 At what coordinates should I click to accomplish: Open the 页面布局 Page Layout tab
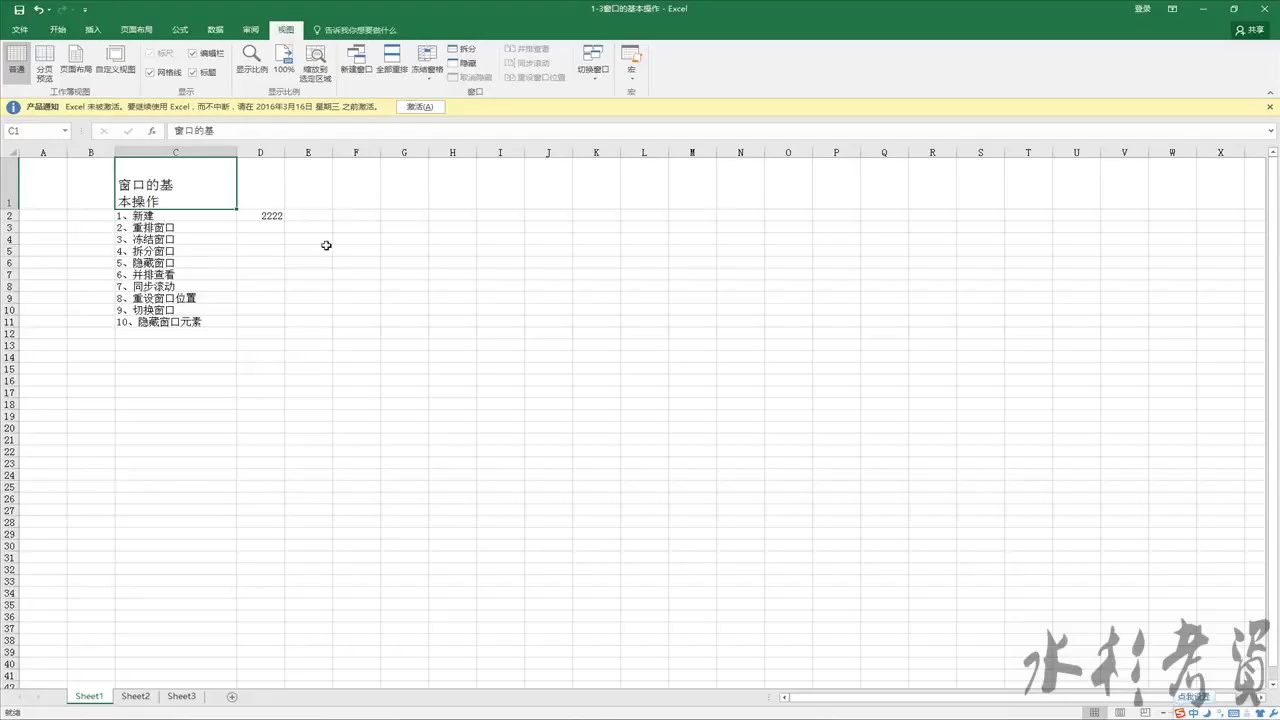point(136,30)
